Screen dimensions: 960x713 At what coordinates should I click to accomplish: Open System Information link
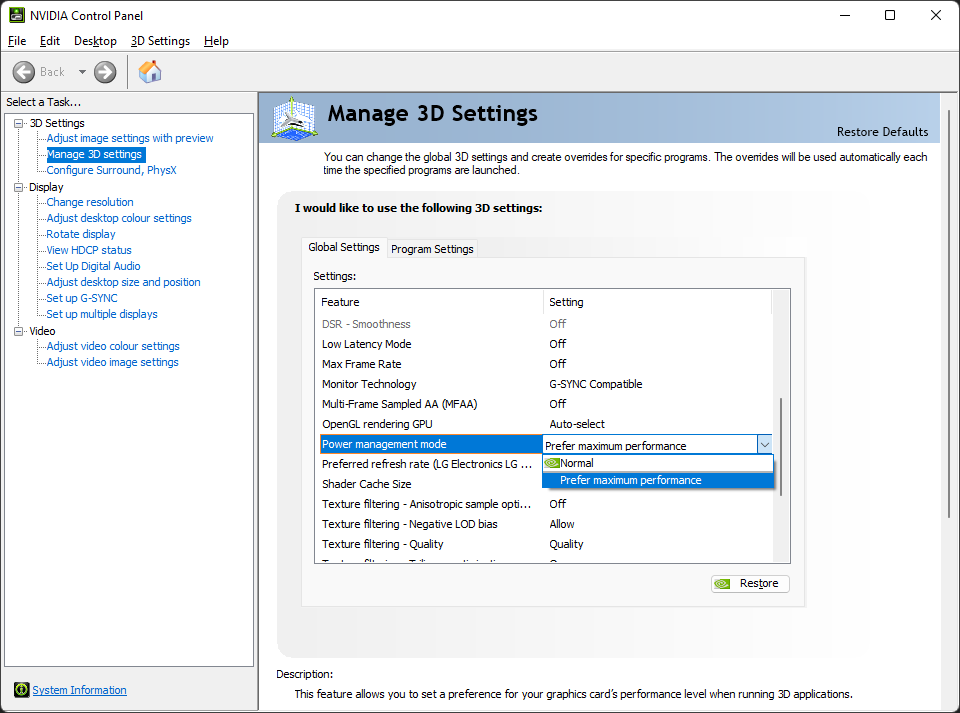pos(79,690)
